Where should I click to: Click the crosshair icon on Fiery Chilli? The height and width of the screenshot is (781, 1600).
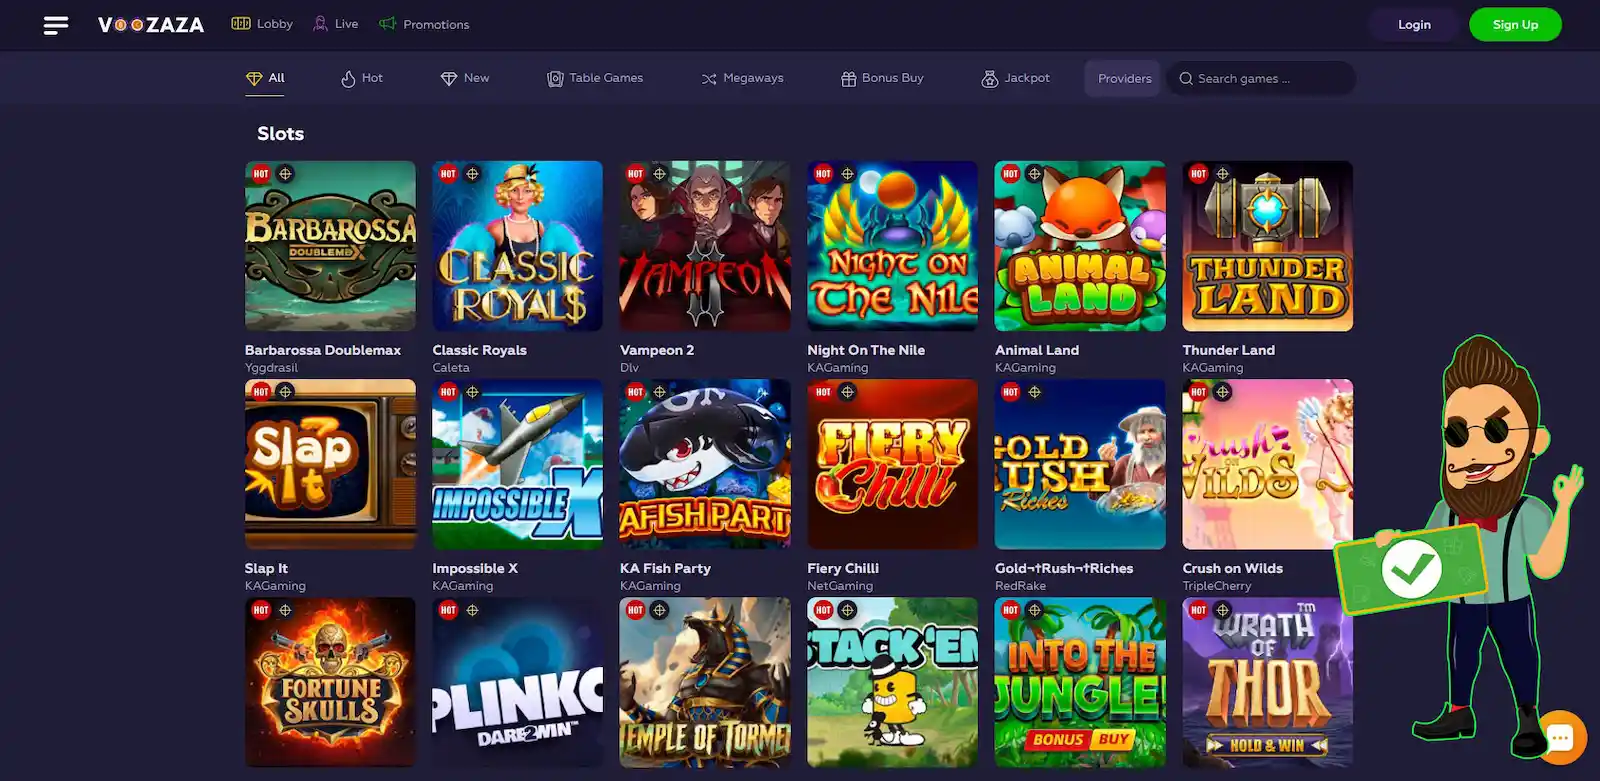tap(847, 392)
